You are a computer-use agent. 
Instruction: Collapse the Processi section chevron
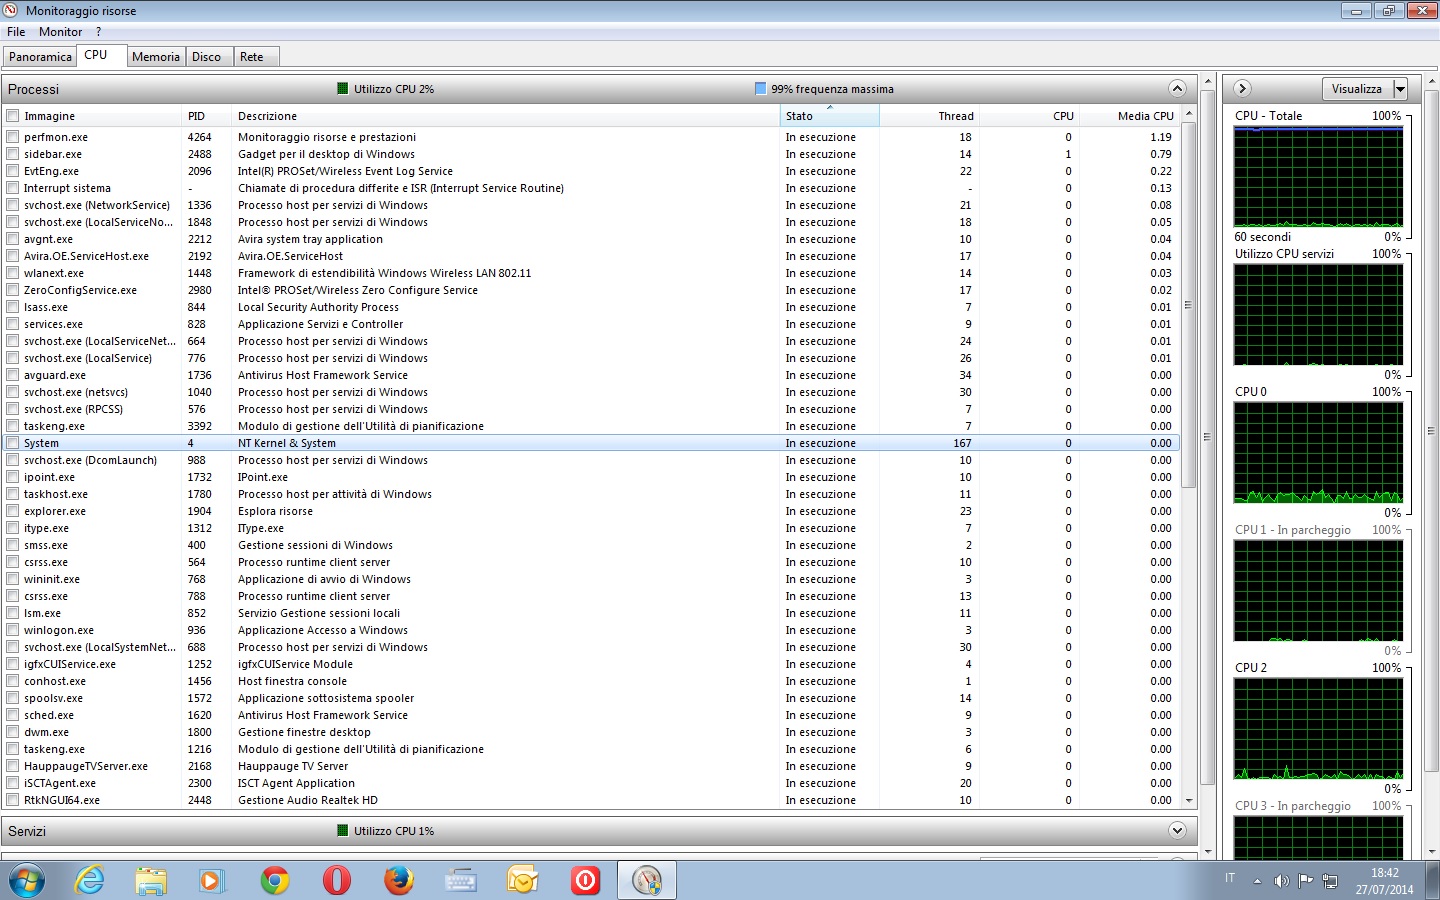tap(1177, 89)
